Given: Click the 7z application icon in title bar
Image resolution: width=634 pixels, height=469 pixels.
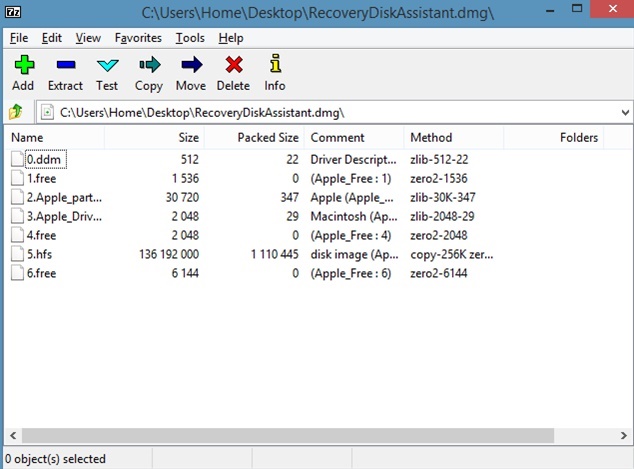Looking at the screenshot, I should [13, 12].
